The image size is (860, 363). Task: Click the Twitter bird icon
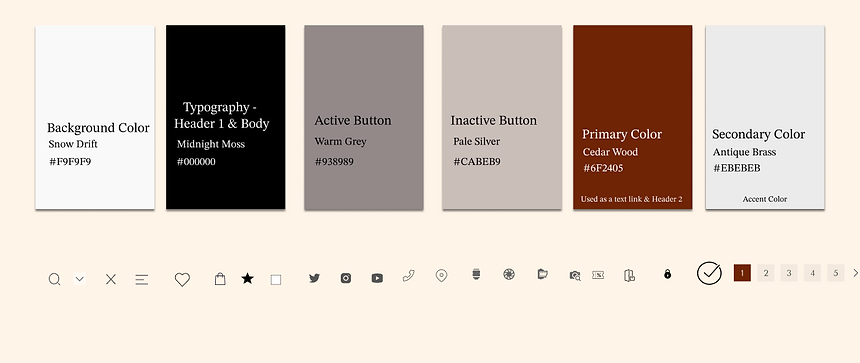coord(314,278)
